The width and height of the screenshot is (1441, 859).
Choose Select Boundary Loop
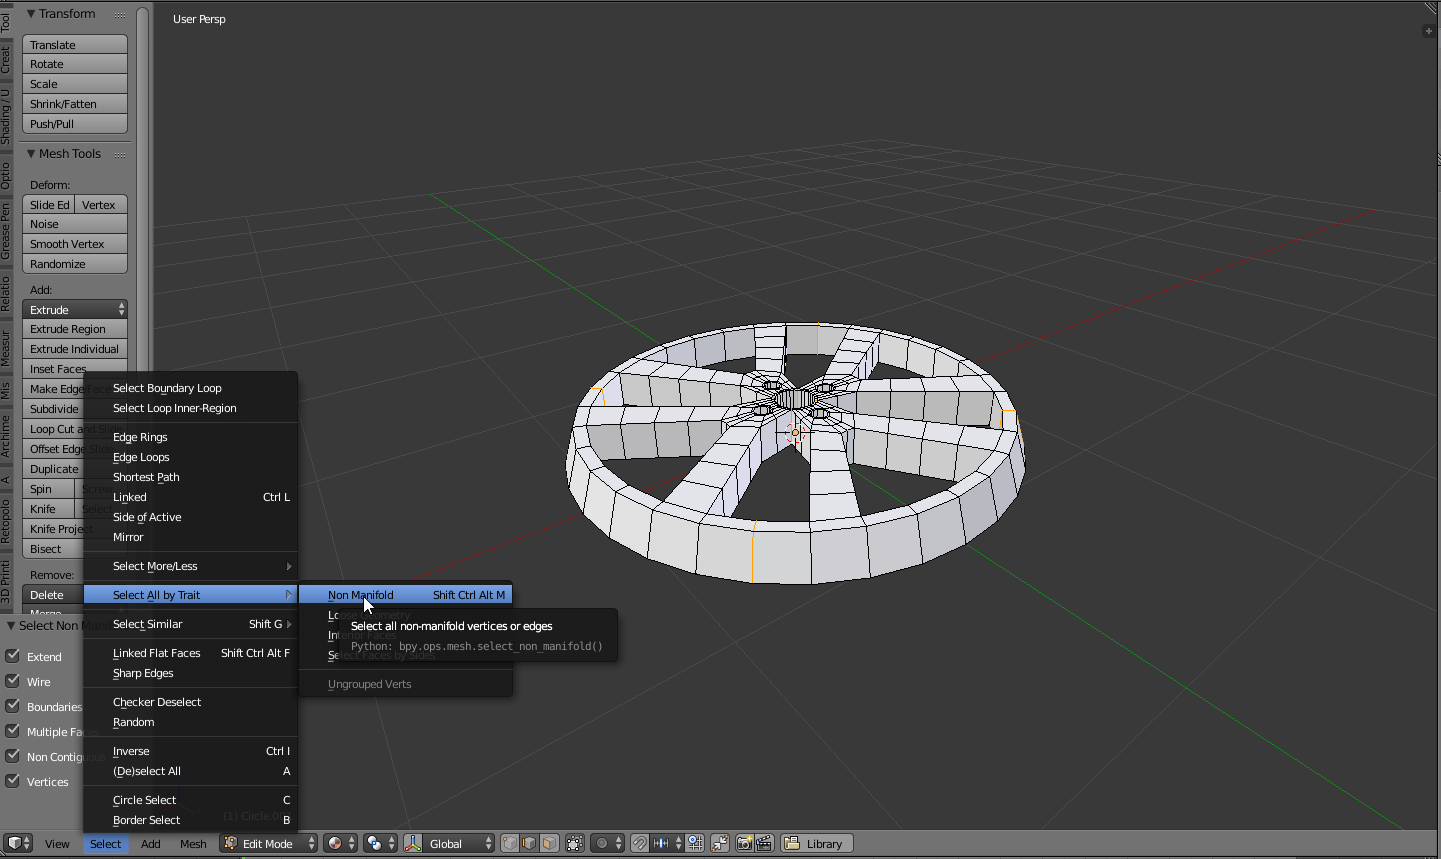coord(190,388)
